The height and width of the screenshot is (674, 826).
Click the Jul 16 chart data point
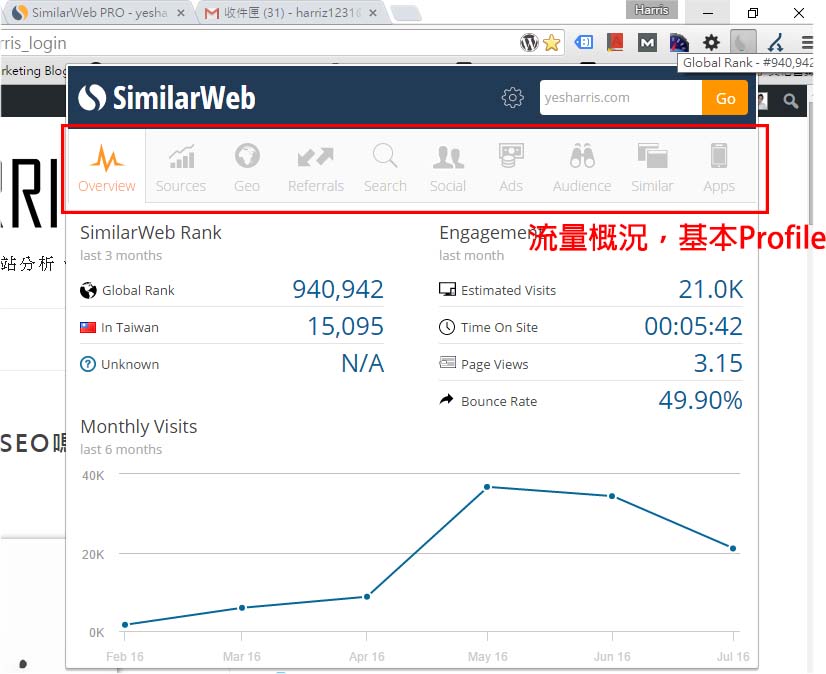(x=733, y=548)
